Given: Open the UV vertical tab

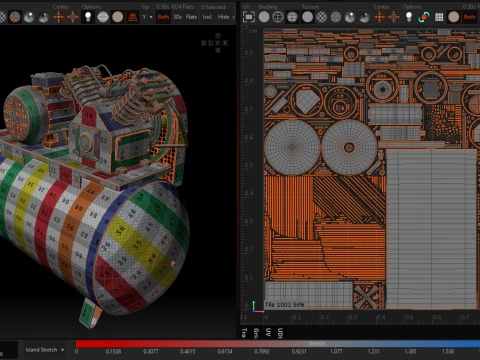Looking at the screenshot, I should pyautogui.click(x=268, y=333).
